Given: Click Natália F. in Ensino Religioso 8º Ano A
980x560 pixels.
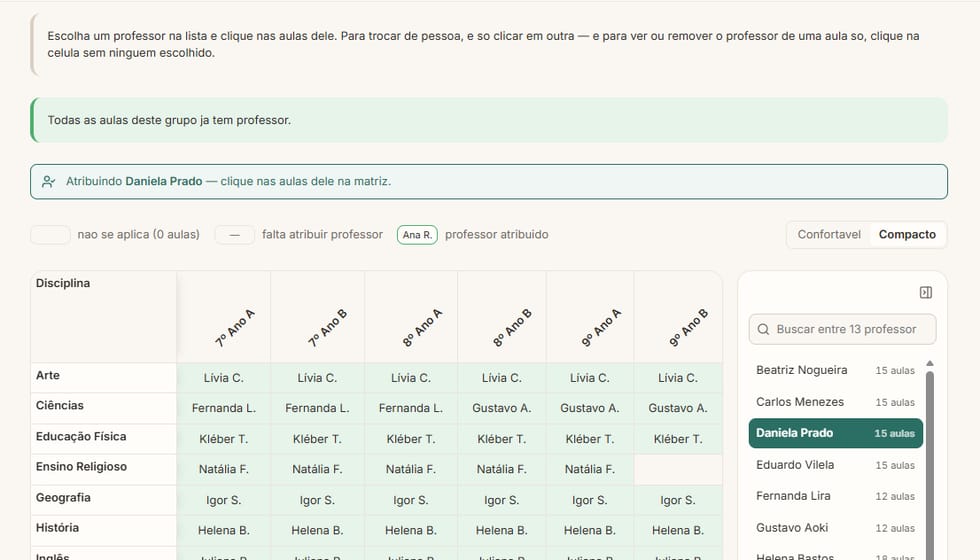Looking at the screenshot, I should [x=411, y=469].
